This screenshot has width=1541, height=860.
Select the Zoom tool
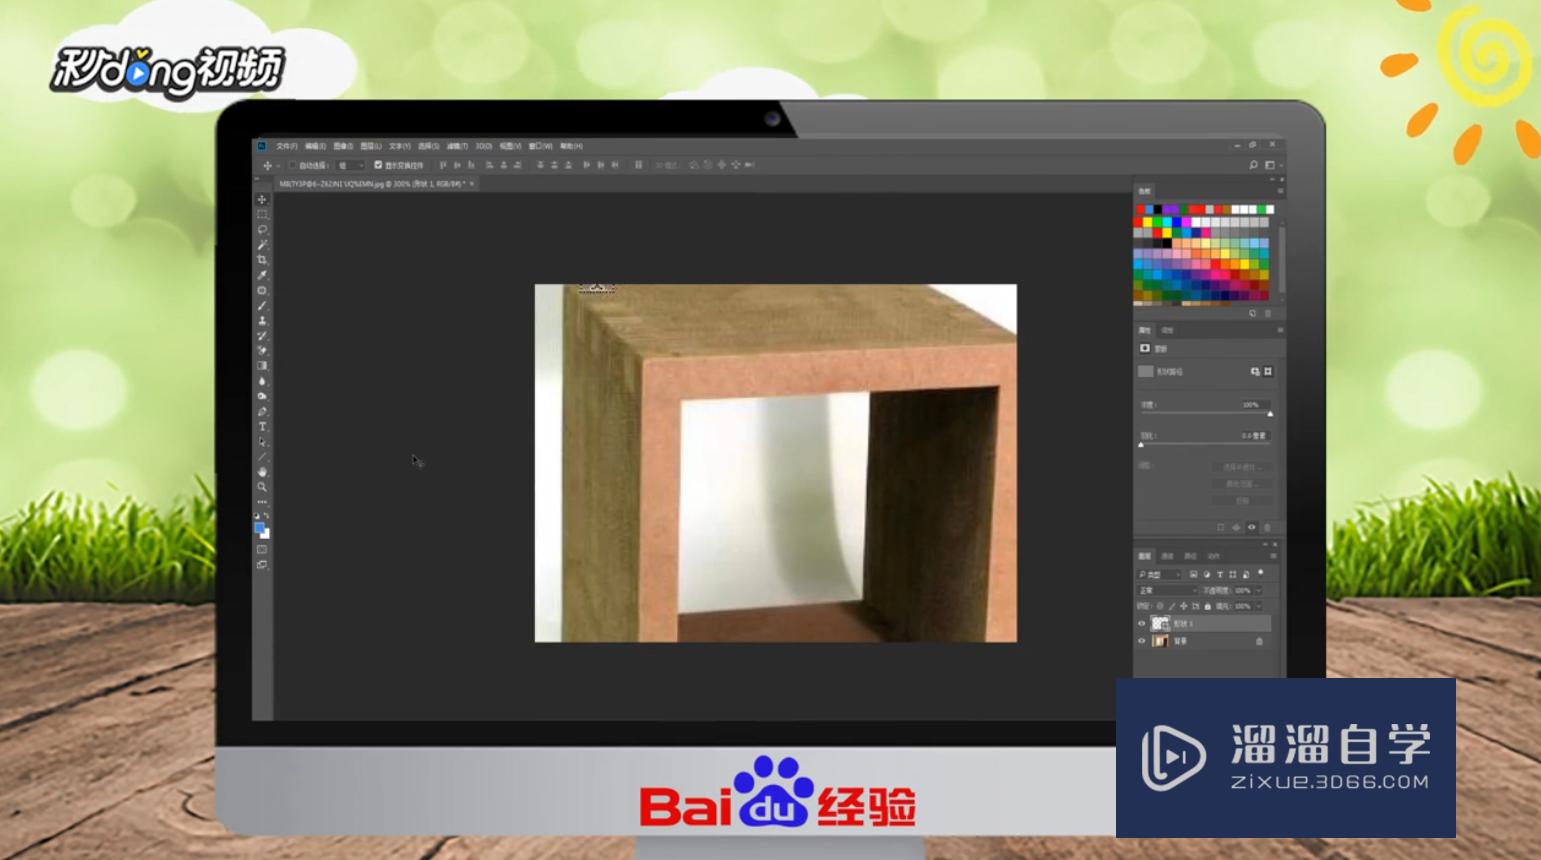262,487
